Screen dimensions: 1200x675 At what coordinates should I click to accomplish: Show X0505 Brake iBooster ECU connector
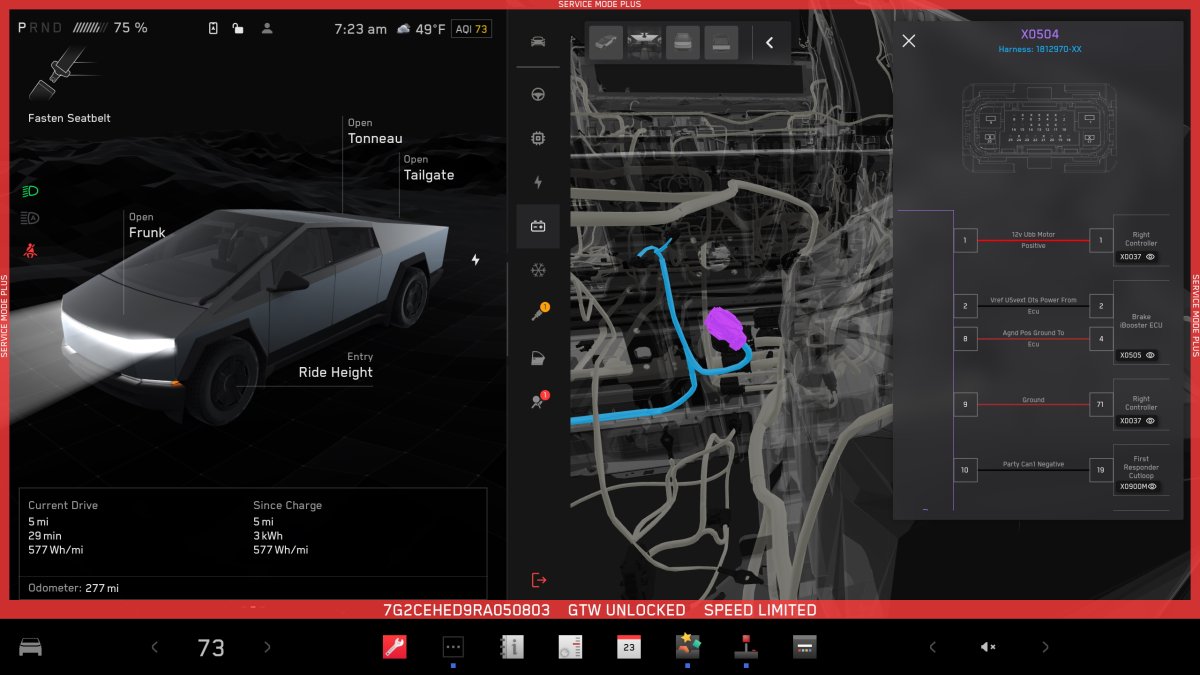[1137, 355]
